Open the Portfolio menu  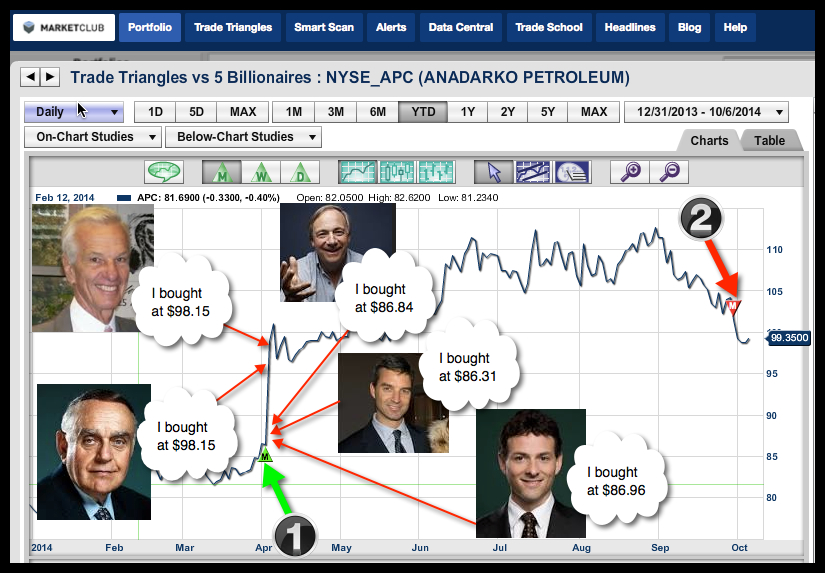pyautogui.click(x=149, y=27)
